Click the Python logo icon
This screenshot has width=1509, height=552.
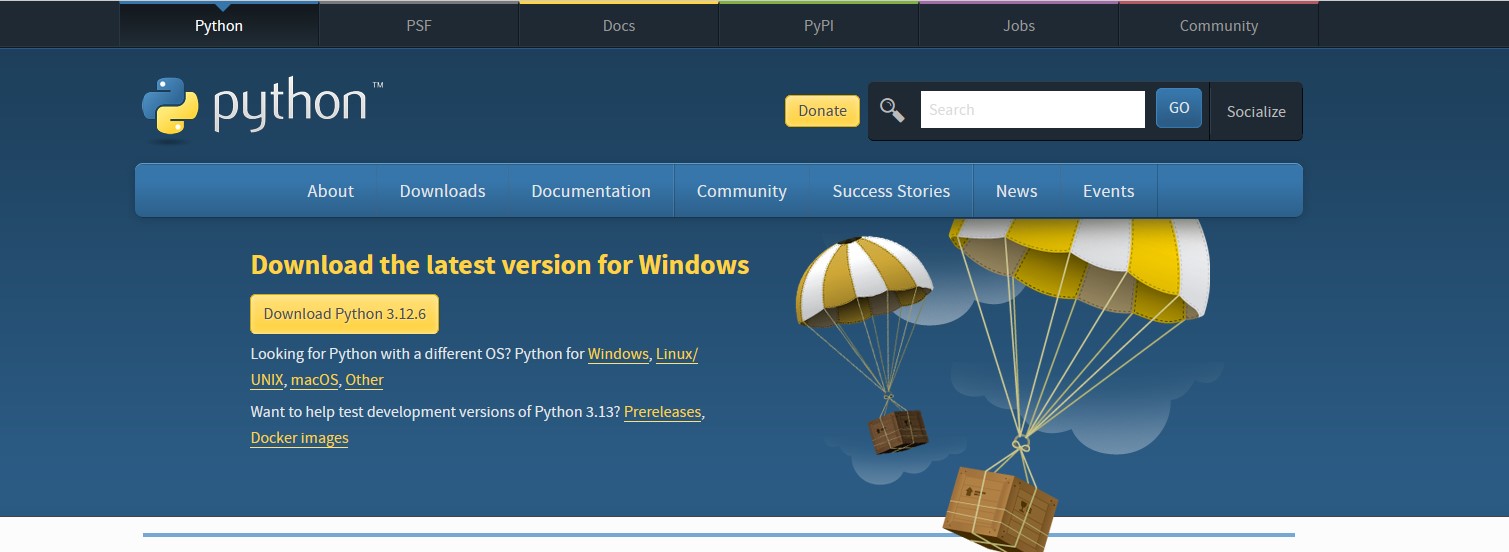point(170,106)
